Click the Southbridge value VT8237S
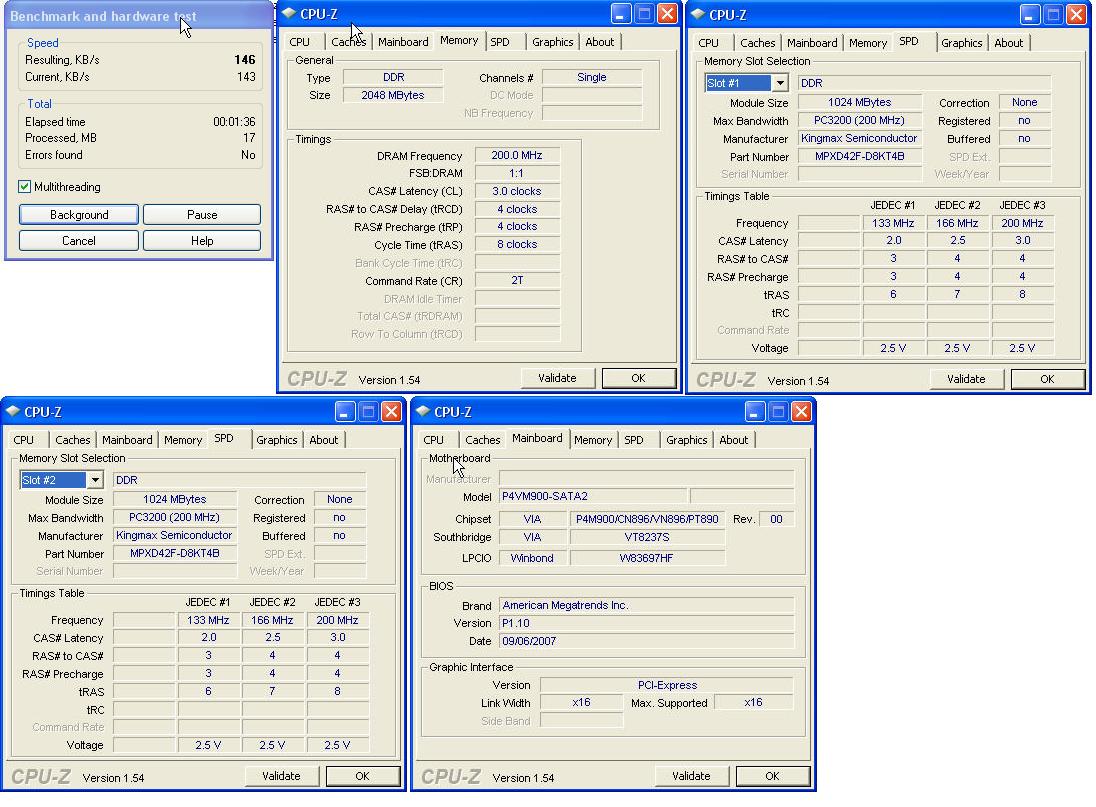Screen dimensions: 1096x807 (x=647, y=537)
